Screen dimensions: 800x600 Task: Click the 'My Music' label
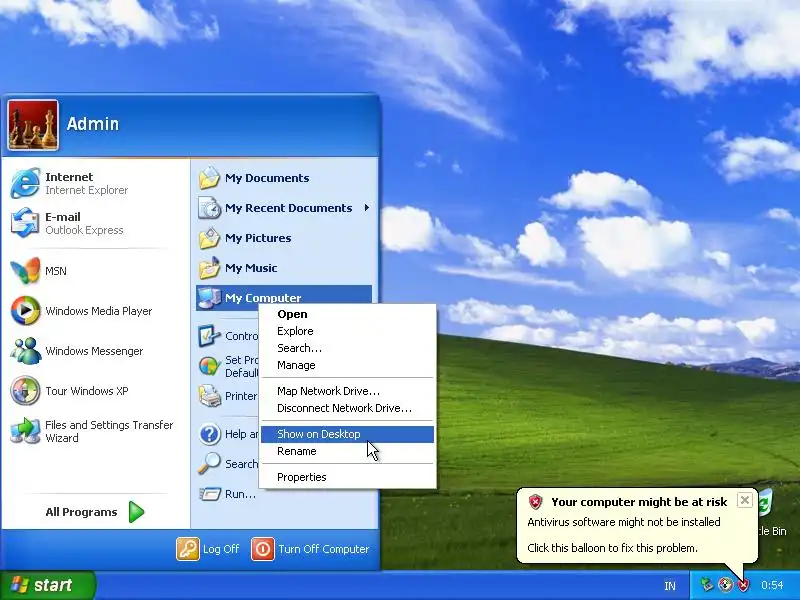(x=251, y=268)
